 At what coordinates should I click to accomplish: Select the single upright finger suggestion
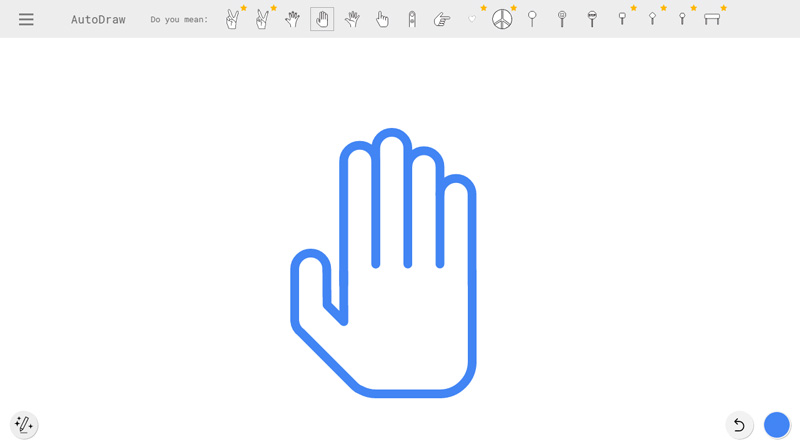[412, 19]
